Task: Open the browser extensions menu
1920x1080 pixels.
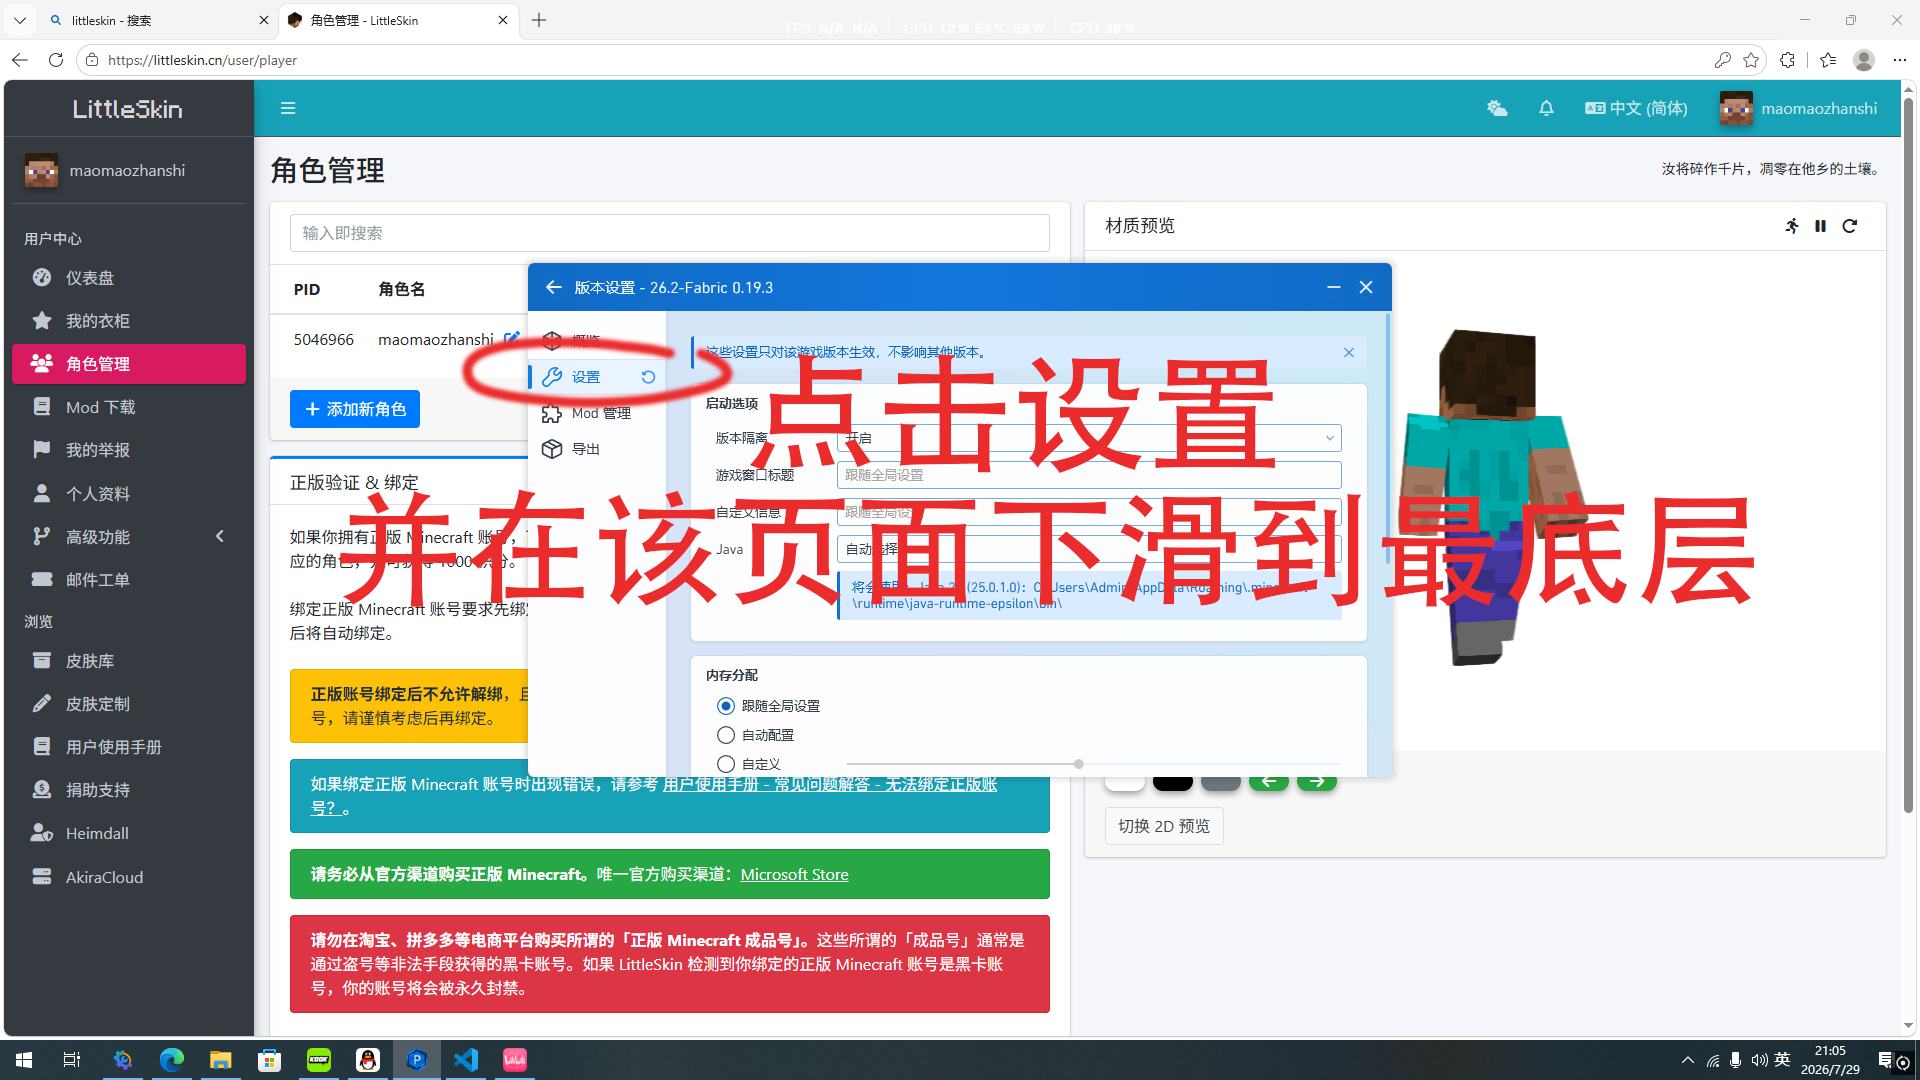Action: (x=1788, y=60)
